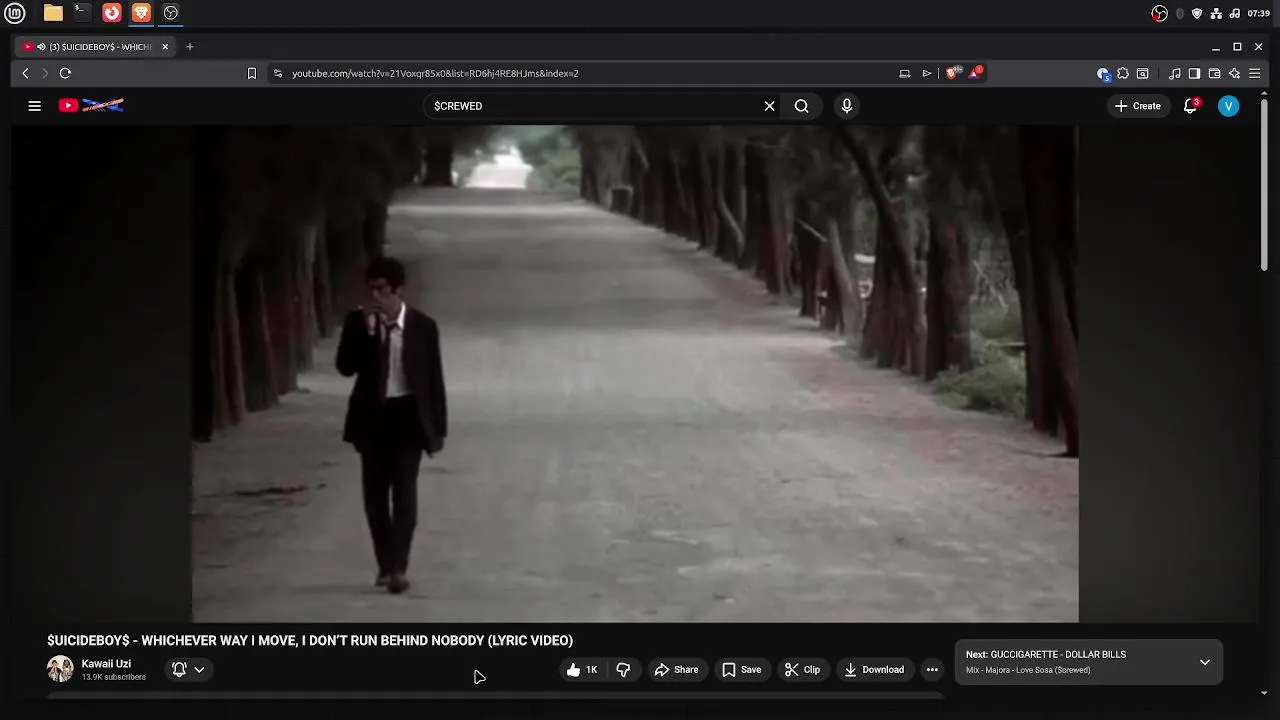Download the video
Image resolution: width=1280 pixels, height=720 pixels.
874,670
